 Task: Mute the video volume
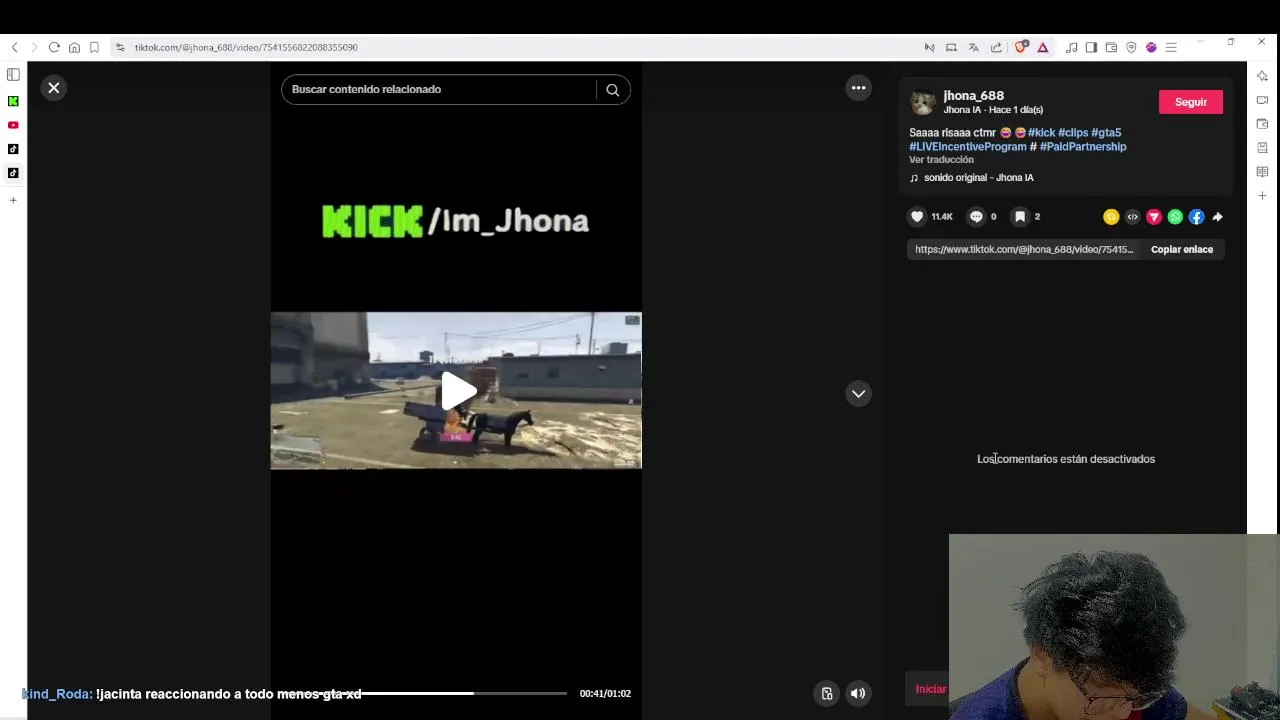858,693
